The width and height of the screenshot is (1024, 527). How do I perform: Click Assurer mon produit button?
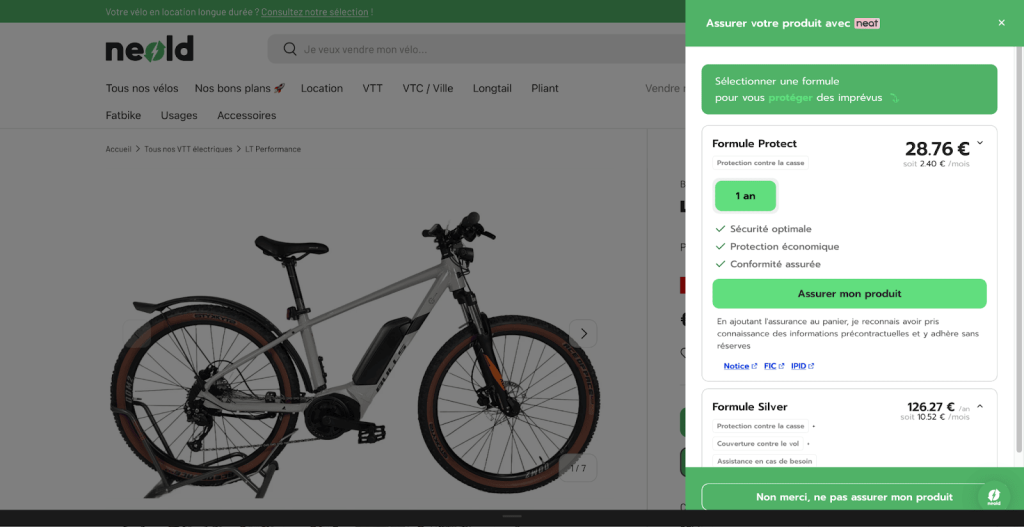[x=849, y=294]
